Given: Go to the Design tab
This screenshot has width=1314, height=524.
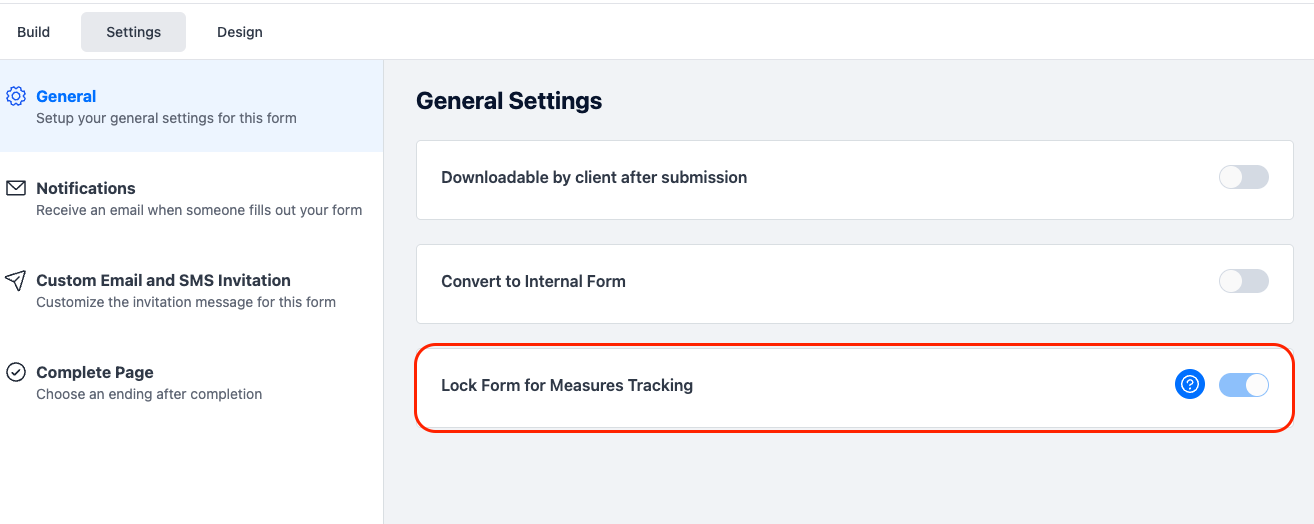Looking at the screenshot, I should [240, 32].
